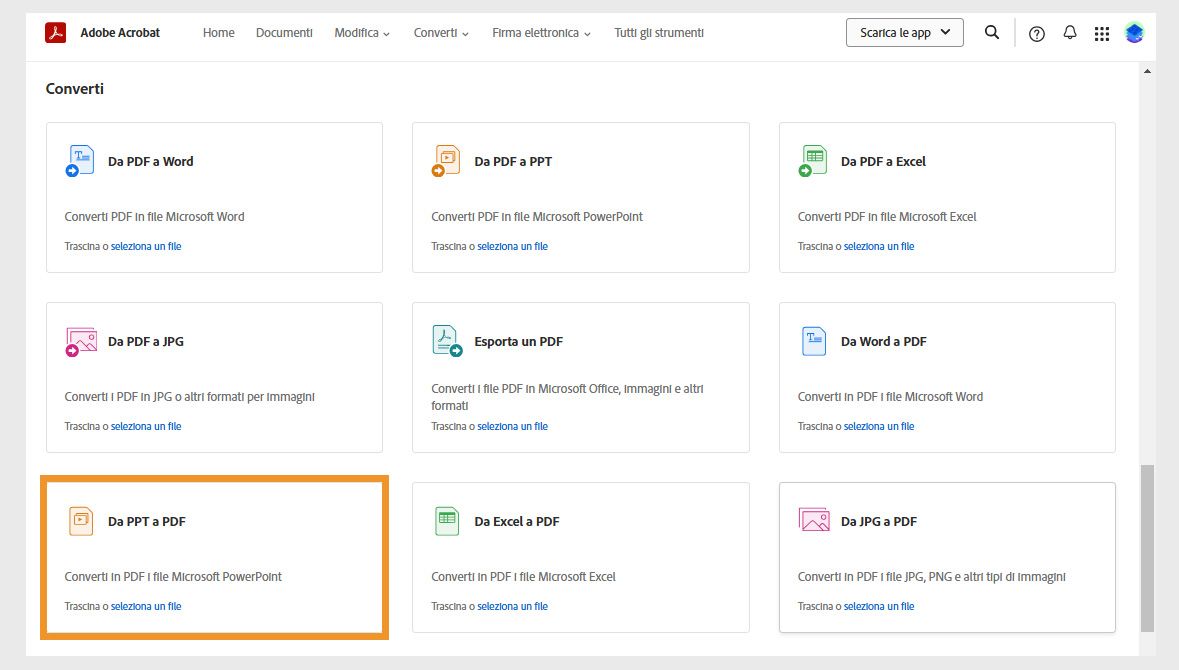This screenshot has width=1179, height=670.
Task: Click the Da PDF a Excel icon
Action: pos(813,161)
